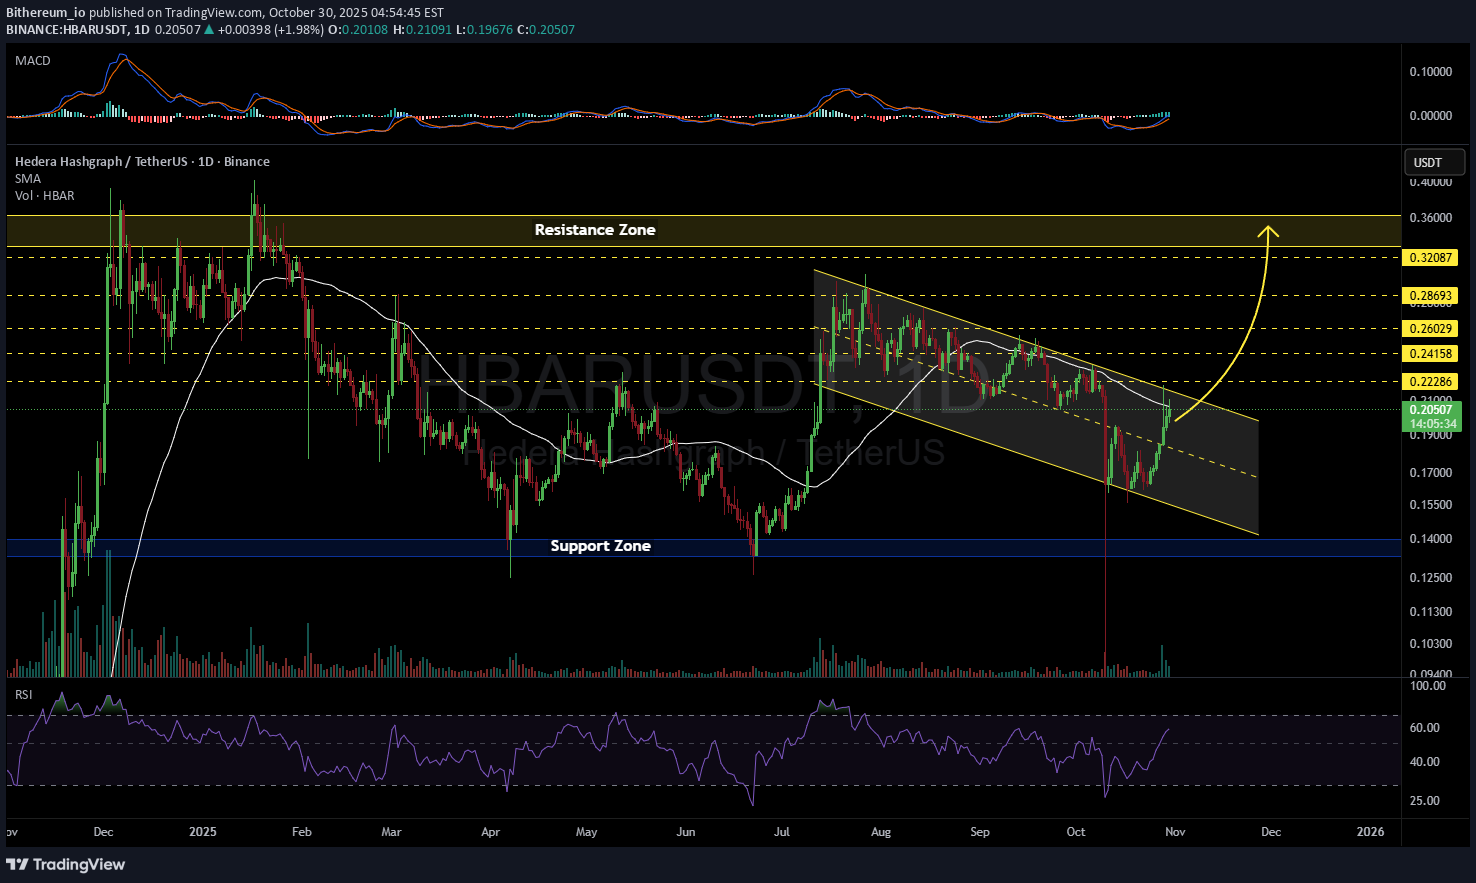Open the Hedera Hashgraph / TetherUS symbol title
The width and height of the screenshot is (1476, 883).
pos(142,162)
